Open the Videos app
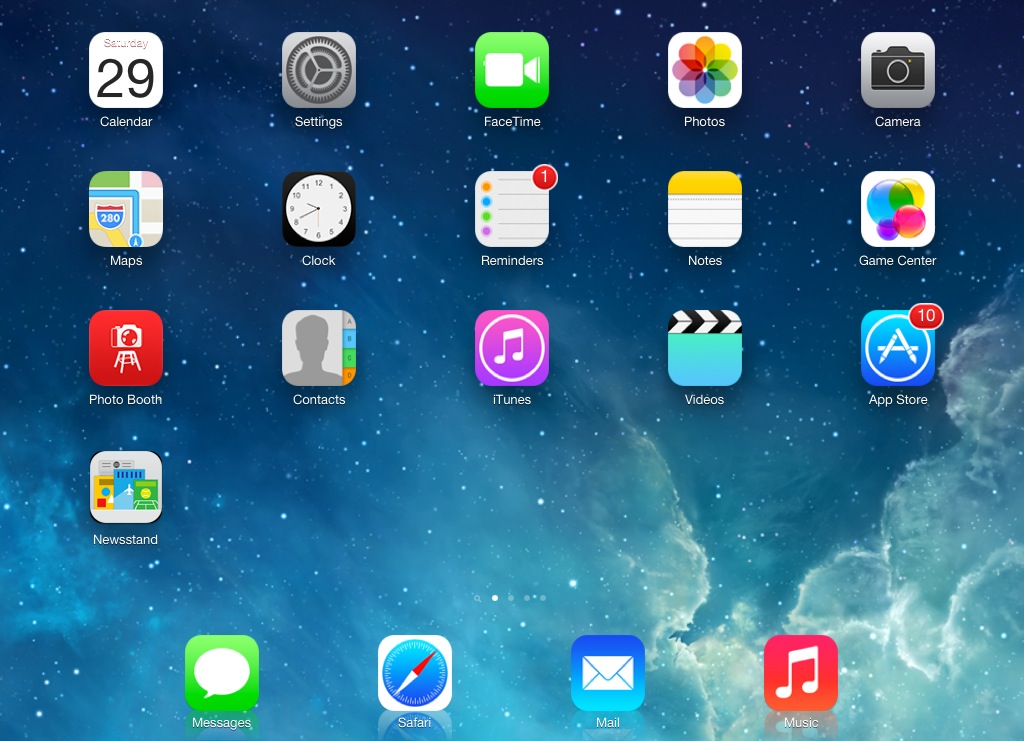The image size is (1024, 741). [704, 348]
